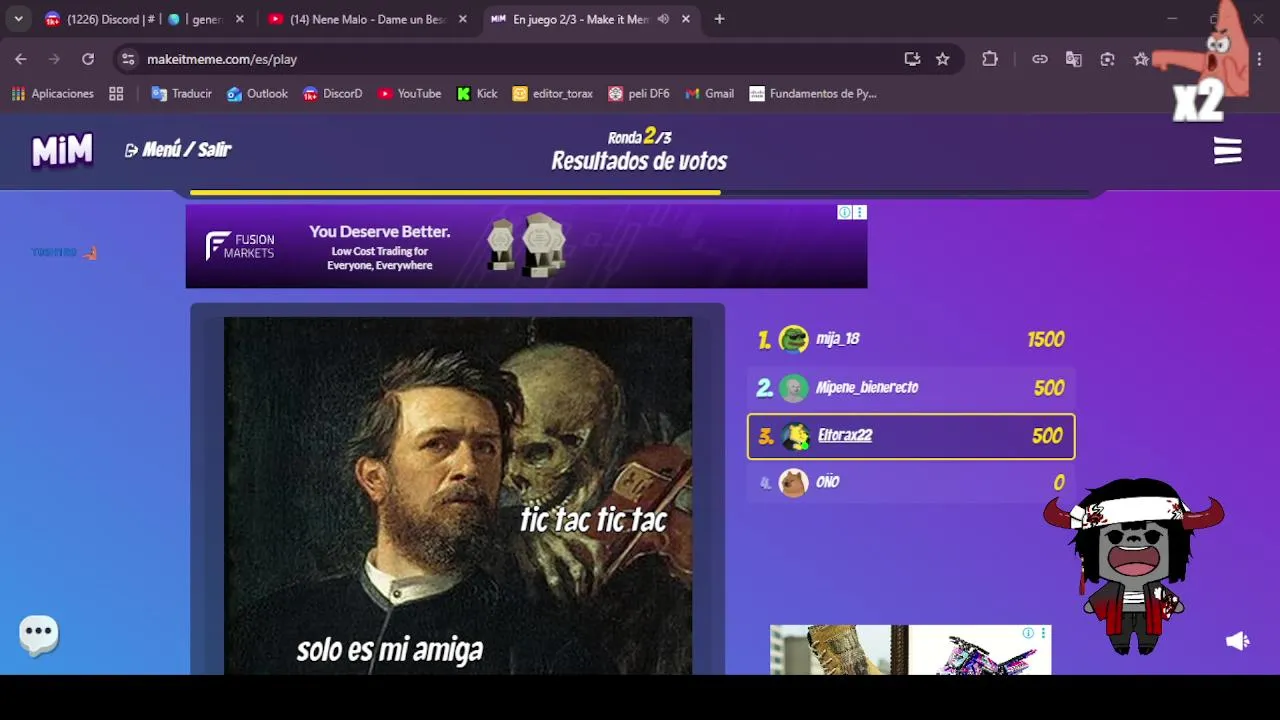Viewport: 1280px width, 720px height.
Task: Click the tab groups grid icon
Action: [116, 94]
